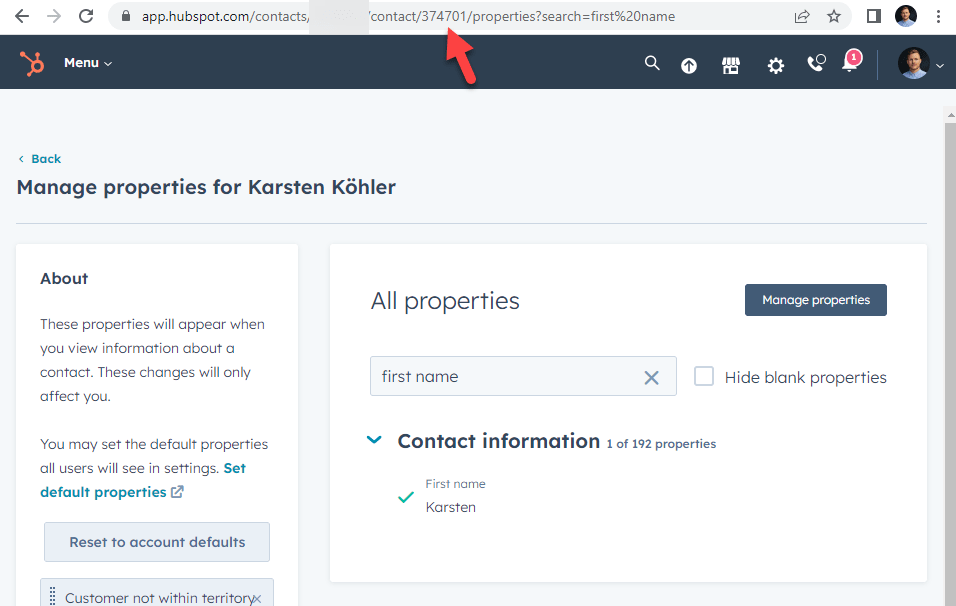
Task: Click the HubSpot sprocket logo
Action: point(31,62)
